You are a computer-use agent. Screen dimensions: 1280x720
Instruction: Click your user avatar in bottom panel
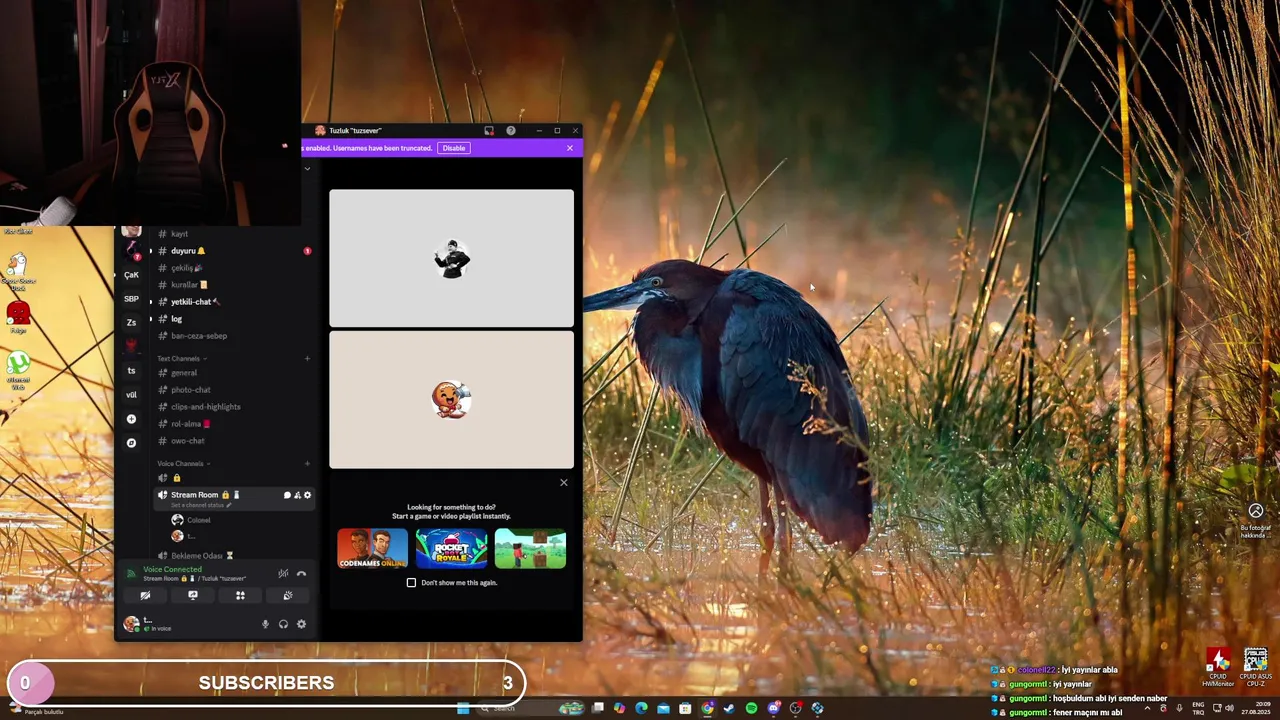[x=131, y=623]
